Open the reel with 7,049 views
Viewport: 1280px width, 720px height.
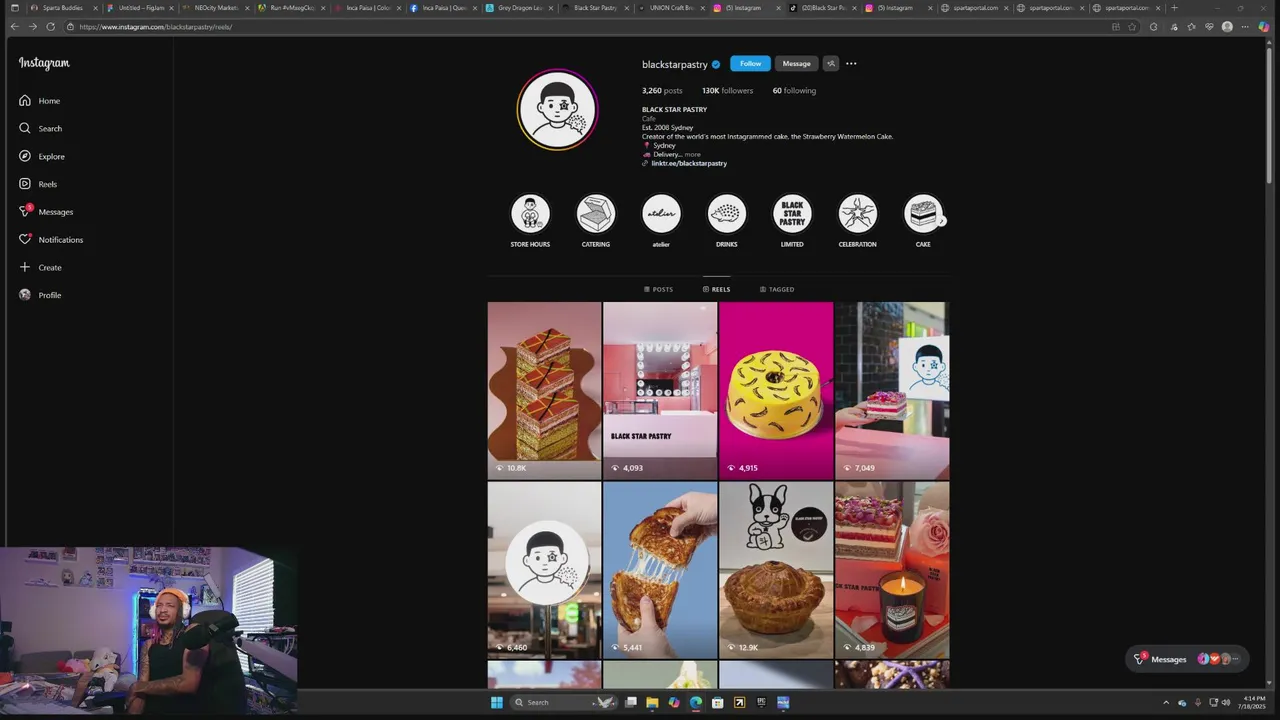coord(892,390)
